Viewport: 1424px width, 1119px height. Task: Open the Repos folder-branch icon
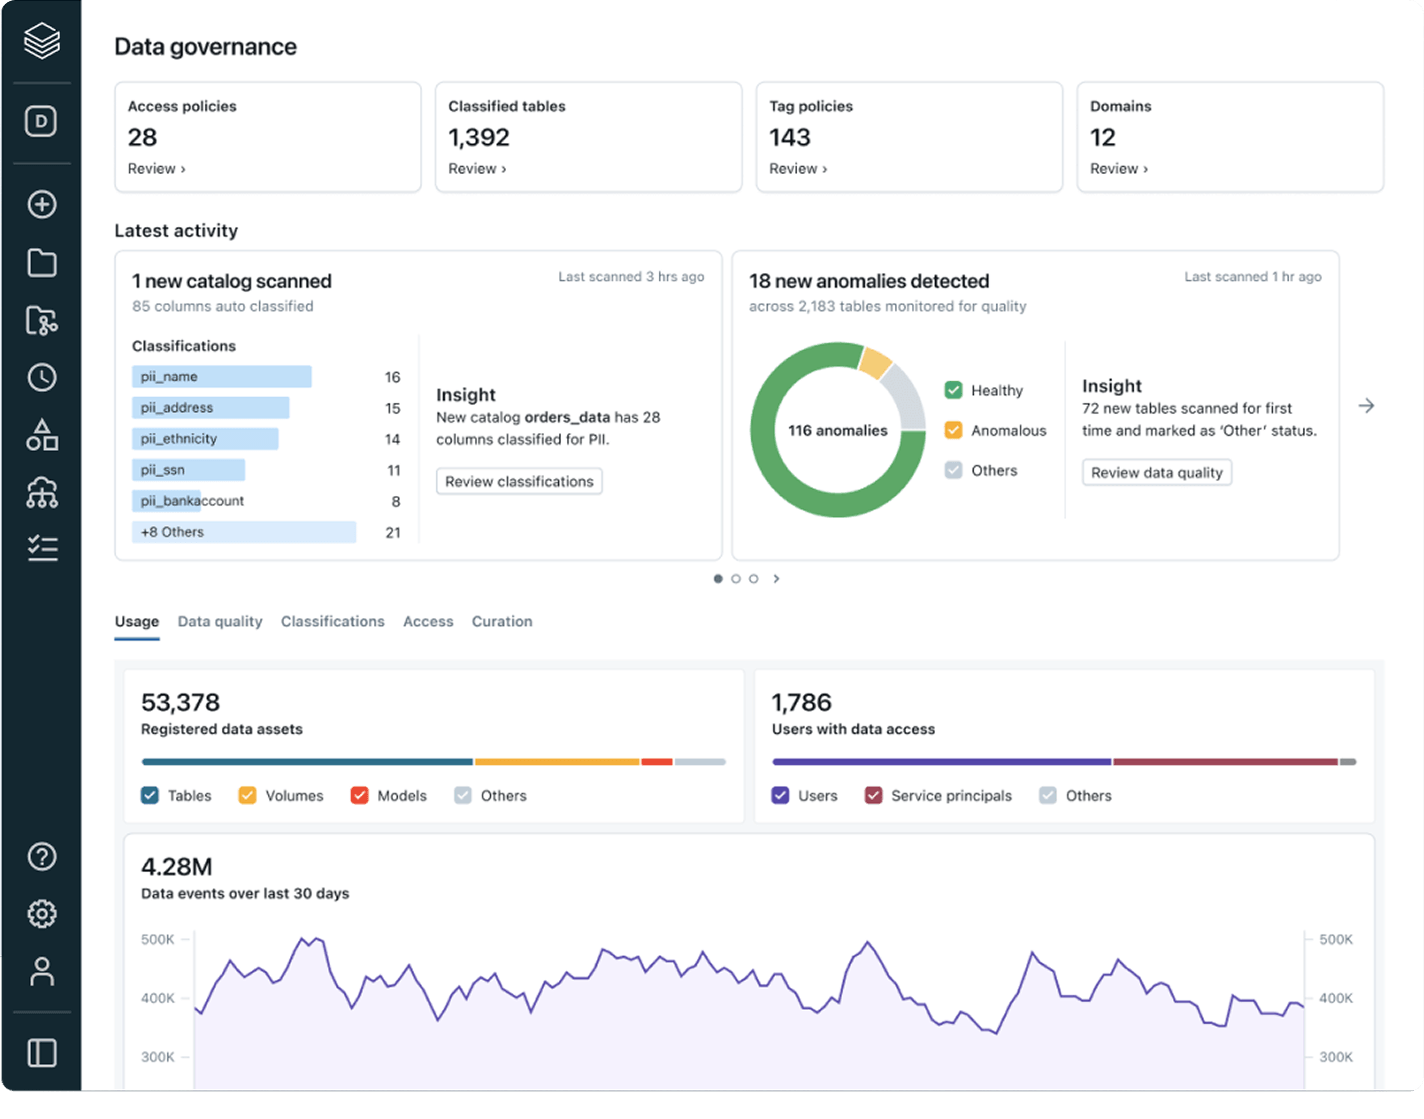(x=42, y=320)
